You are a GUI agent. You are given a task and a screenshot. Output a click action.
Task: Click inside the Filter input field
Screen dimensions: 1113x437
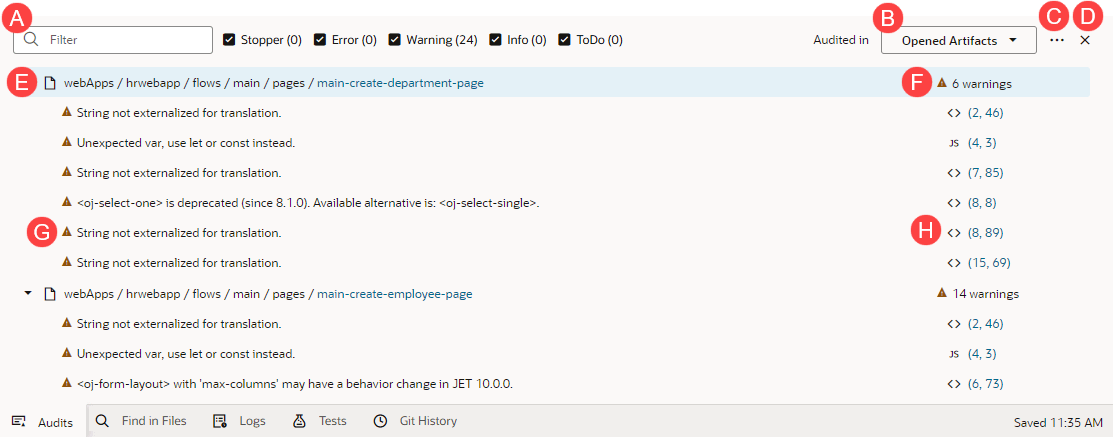[113, 40]
